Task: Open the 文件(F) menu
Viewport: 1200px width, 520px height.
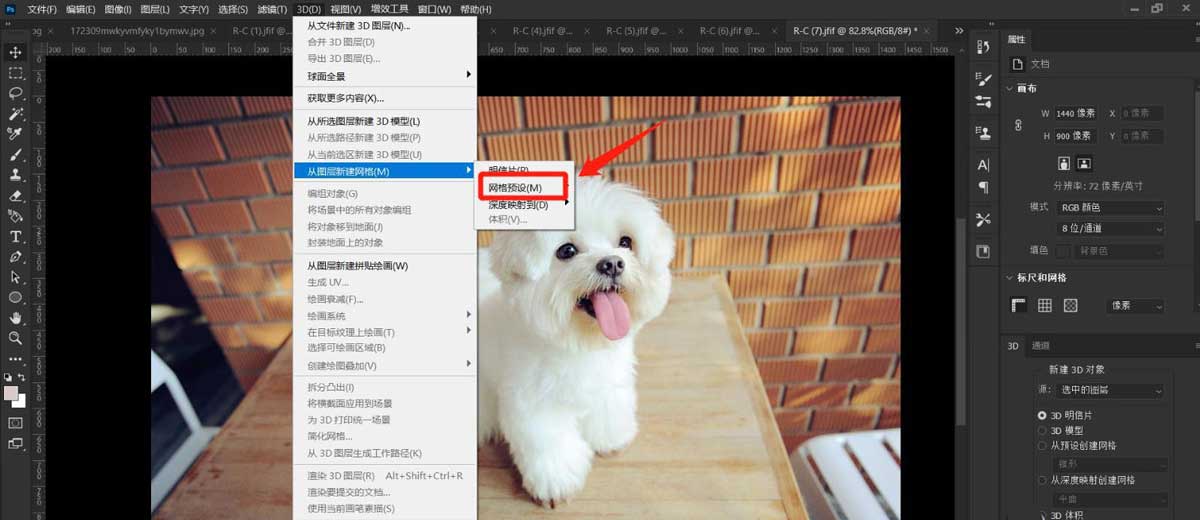Action: point(42,9)
